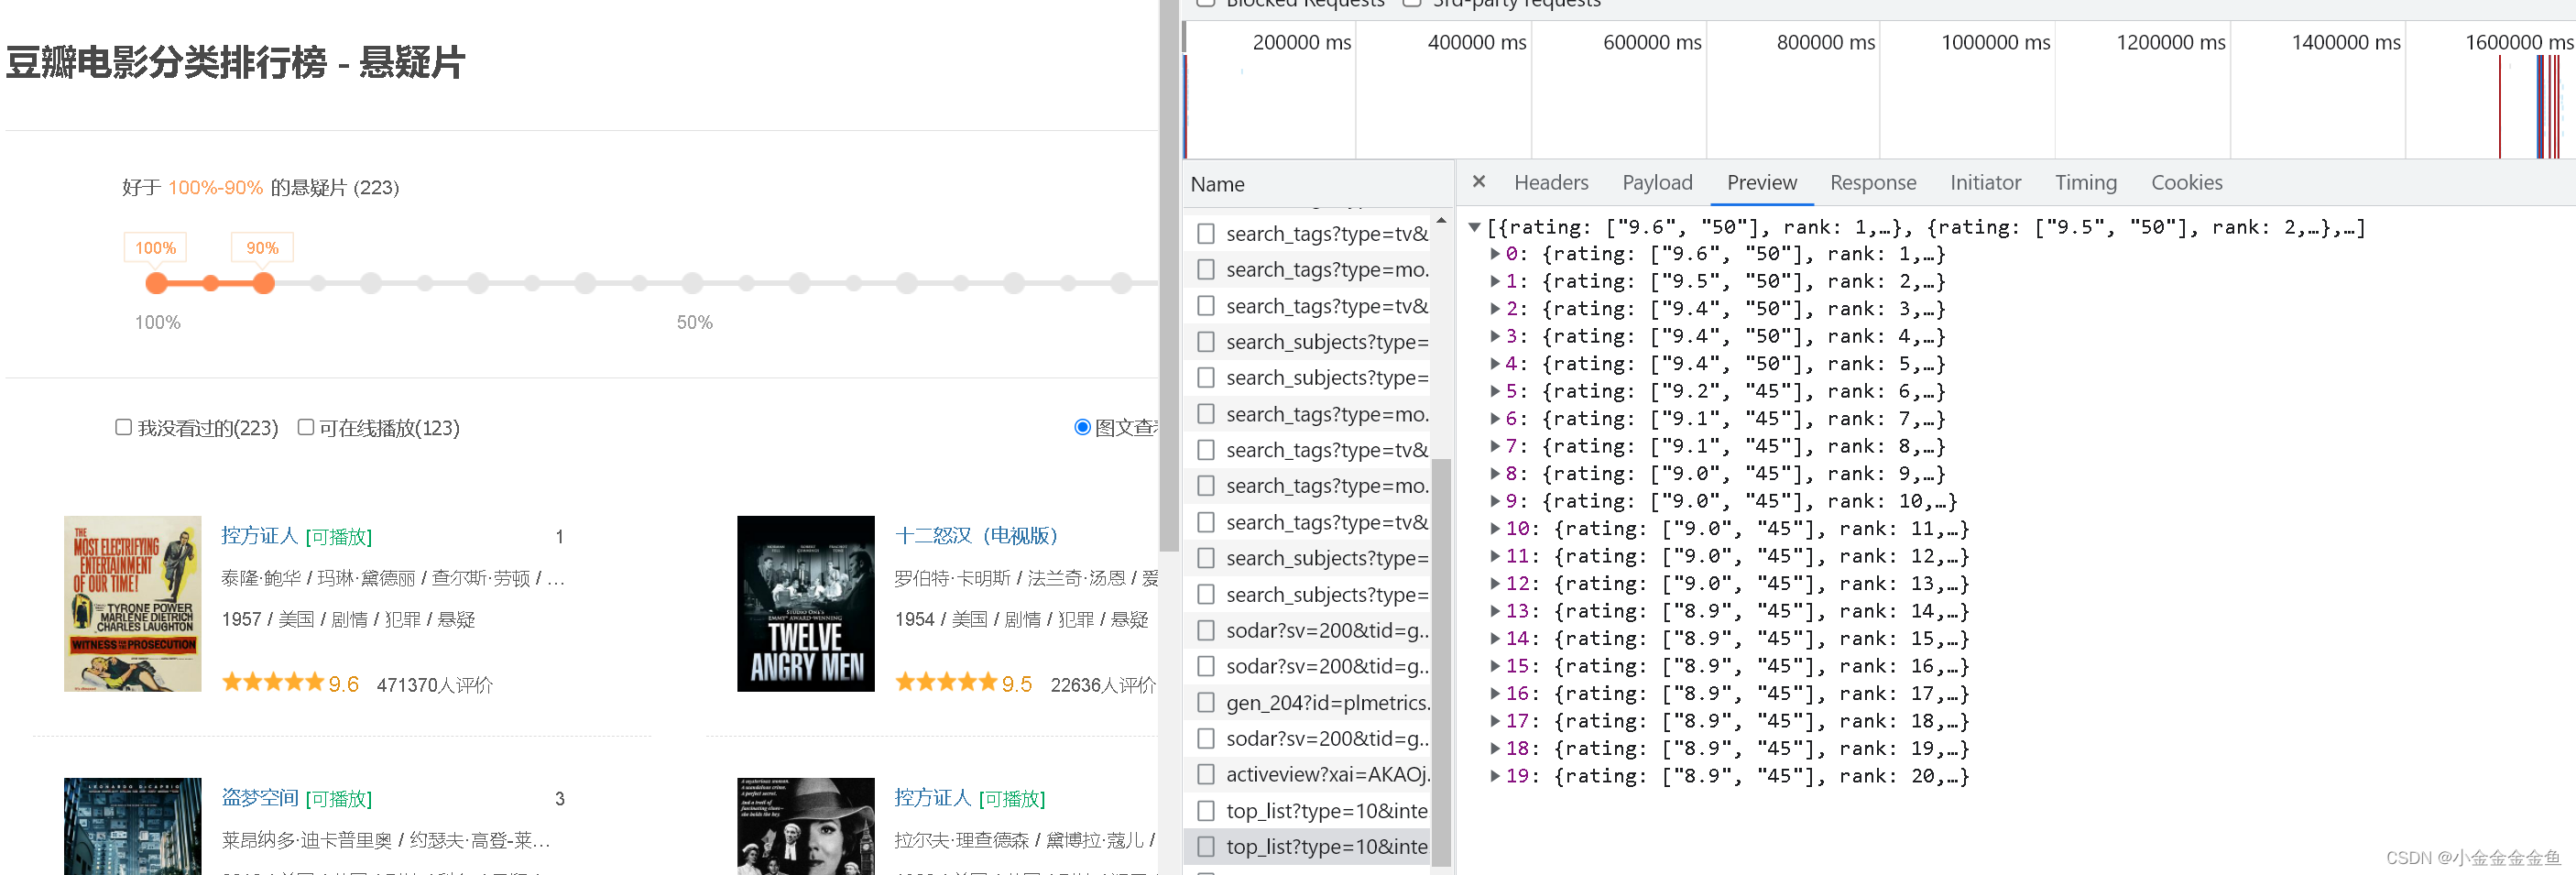Open the 盗梦空间 movie title link
Image resolution: width=2576 pixels, height=875 pixels.
click(x=259, y=798)
